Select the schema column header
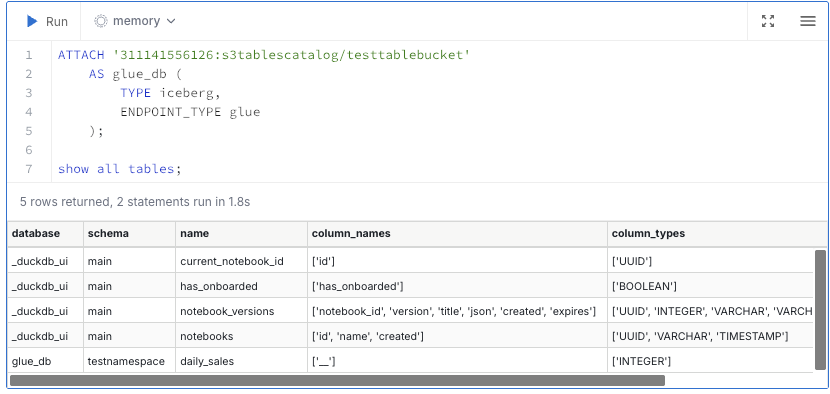Image resolution: width=830 pixels, height=394 pixels. pyautogui.click(x=108, y=234)
